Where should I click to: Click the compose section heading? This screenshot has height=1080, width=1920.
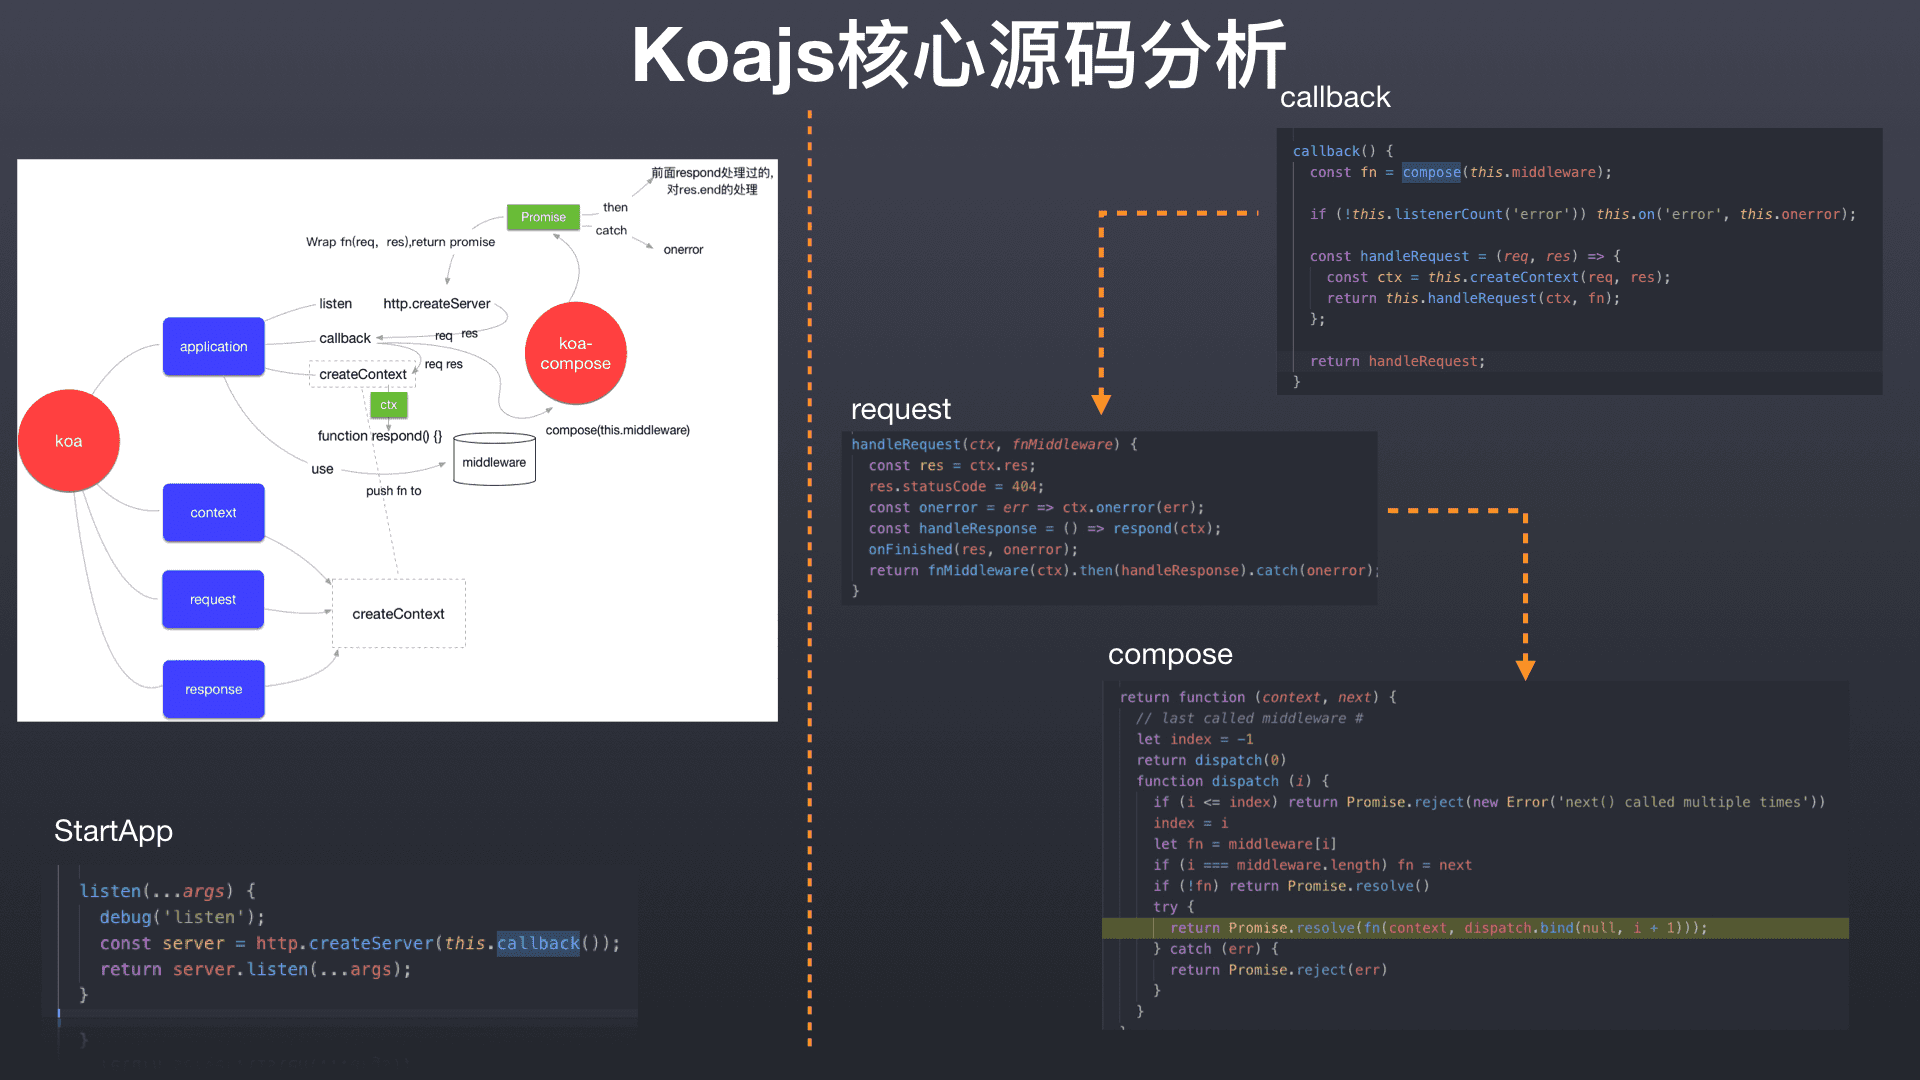pyautogui.click(x=1170, y=654)
